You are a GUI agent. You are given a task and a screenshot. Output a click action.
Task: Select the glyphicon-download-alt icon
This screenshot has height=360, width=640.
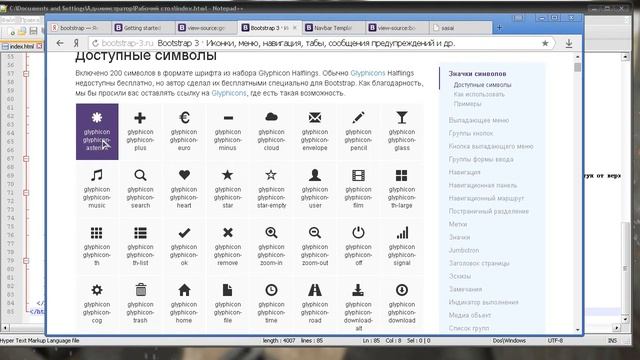(358, 290)
